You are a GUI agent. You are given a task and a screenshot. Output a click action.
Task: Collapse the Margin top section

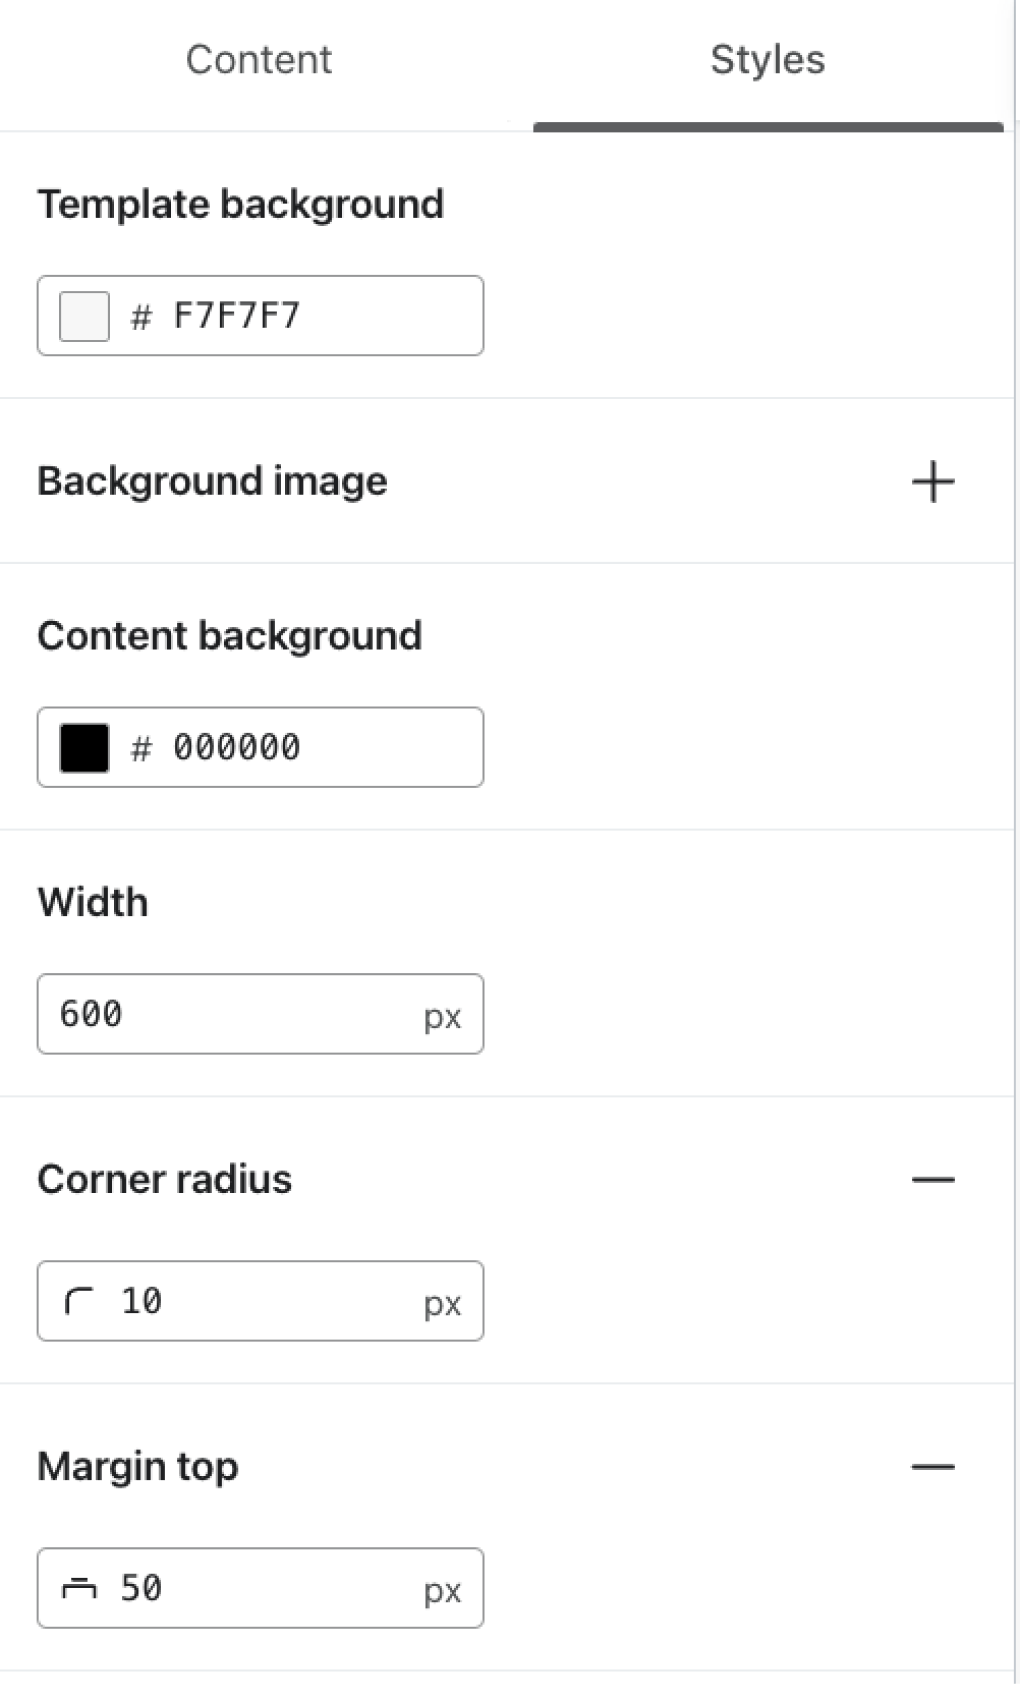pyautogui.click(x=932, y=1467)
